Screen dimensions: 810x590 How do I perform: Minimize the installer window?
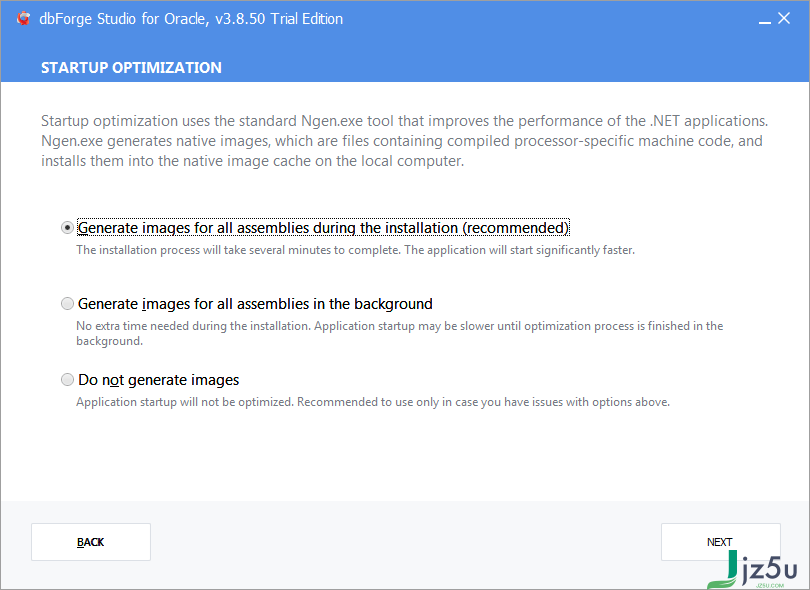[765, 20]
